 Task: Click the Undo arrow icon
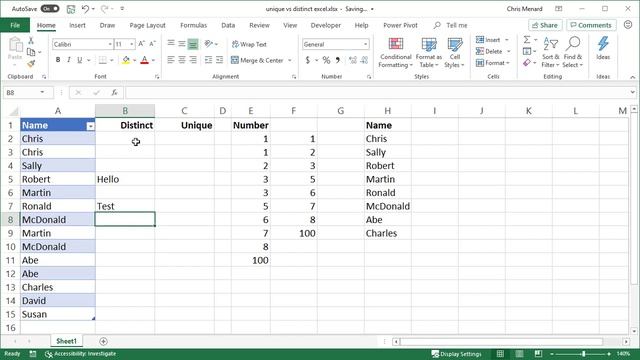tap(85, 9)
